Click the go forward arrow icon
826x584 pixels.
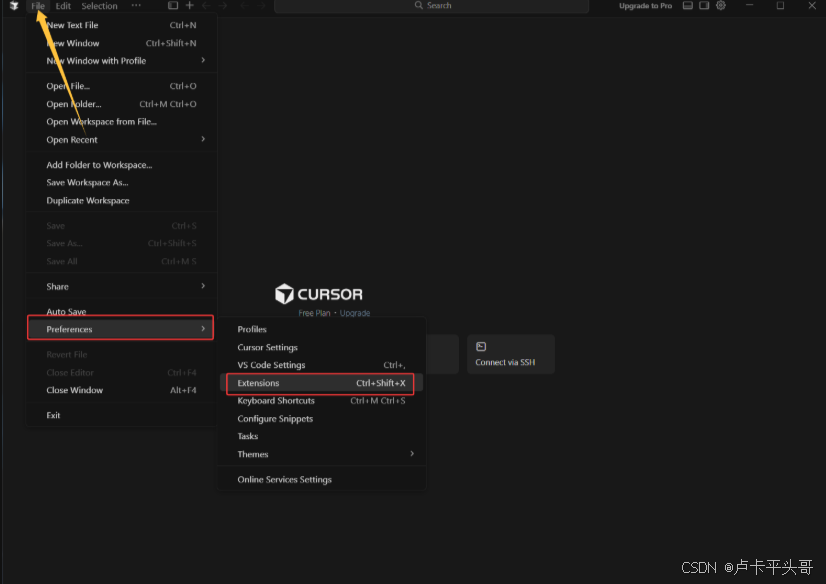pyautogui.click(x=223, y=5)
